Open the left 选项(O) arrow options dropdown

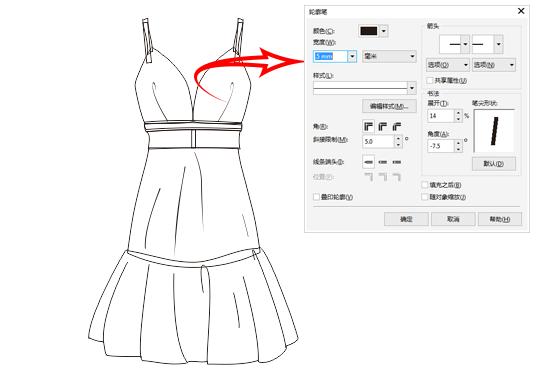tap(447, 65)
